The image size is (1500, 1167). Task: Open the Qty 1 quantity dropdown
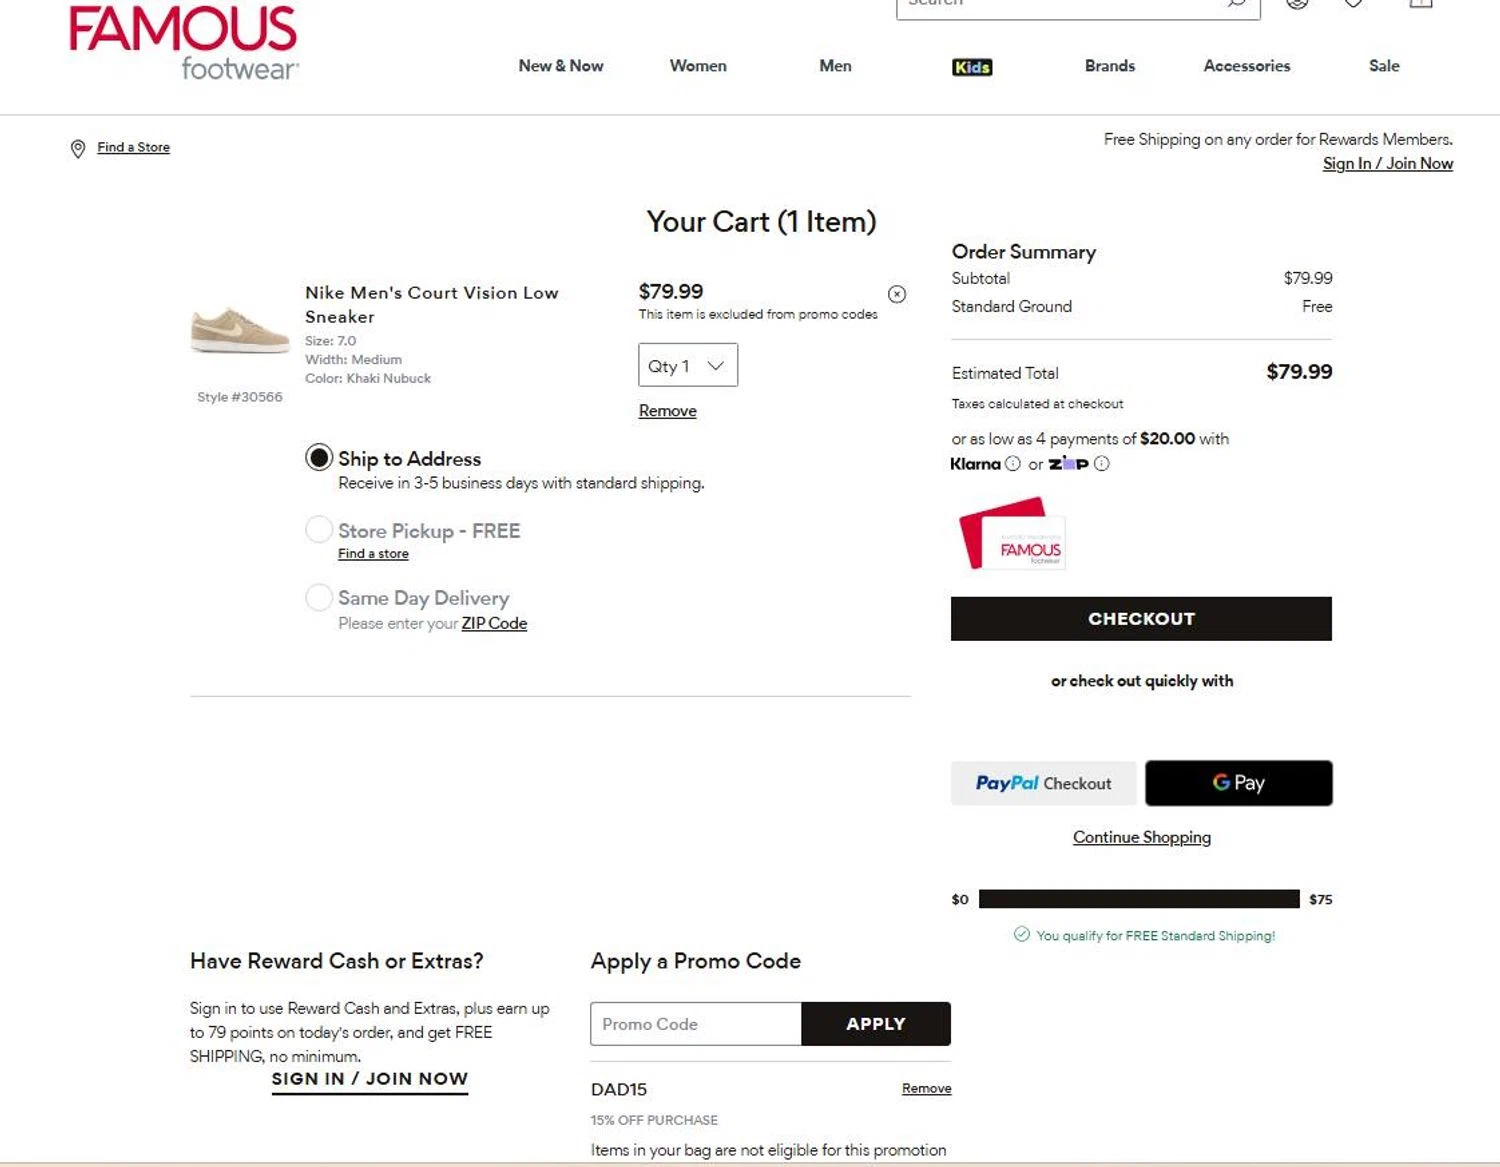point(688,365)
